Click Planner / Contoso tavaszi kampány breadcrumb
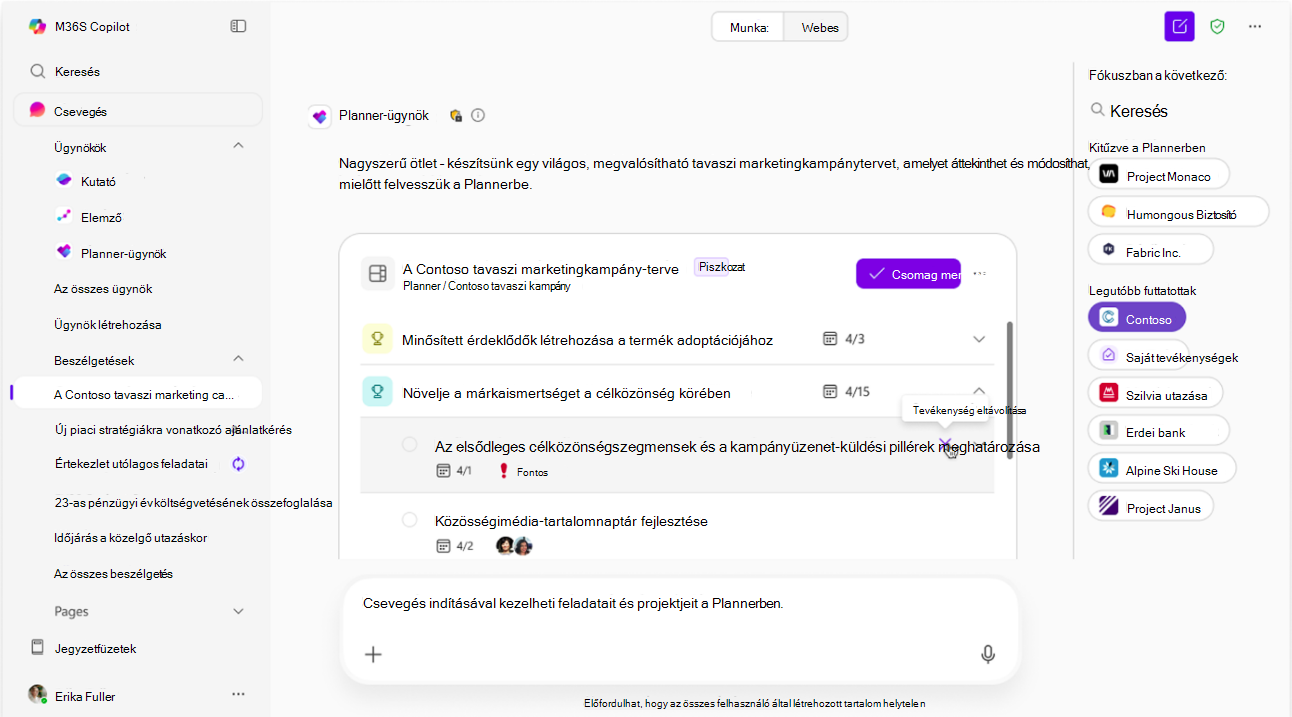The image size is (1292, 717). (487, 286)
